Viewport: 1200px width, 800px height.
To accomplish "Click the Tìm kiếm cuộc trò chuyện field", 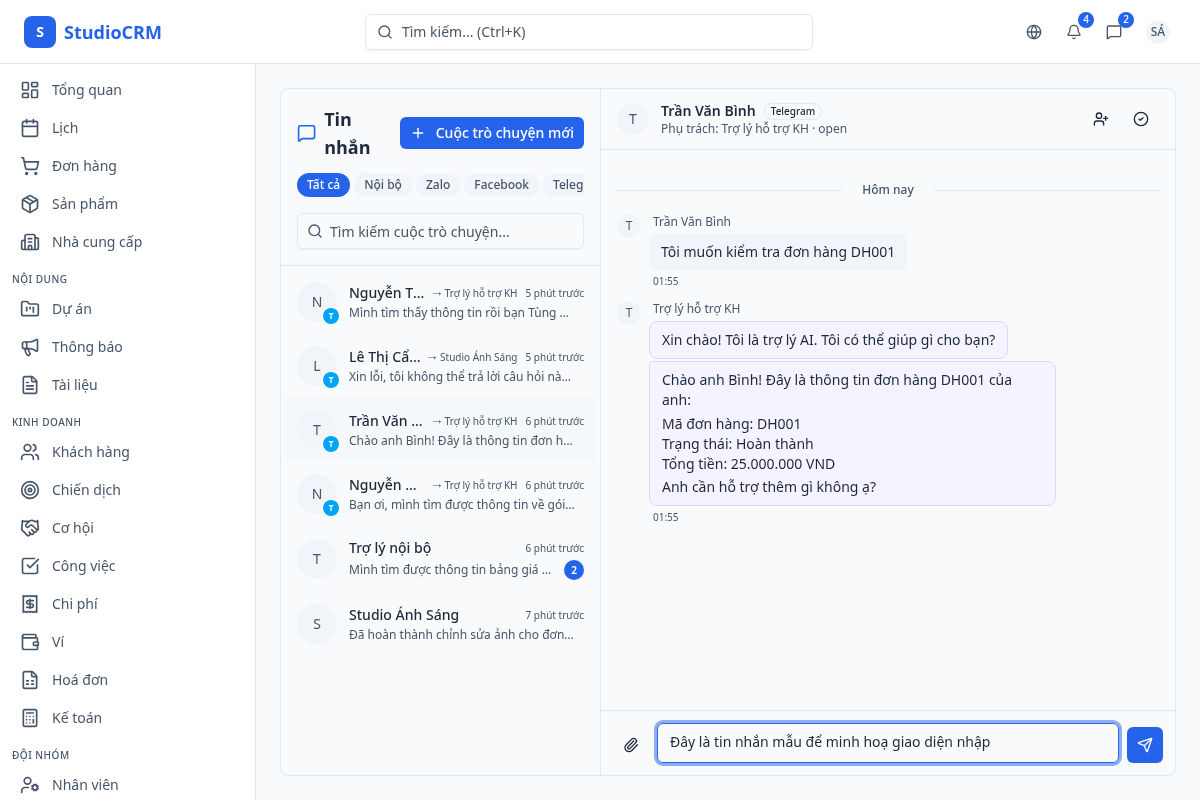I will 440,231.
